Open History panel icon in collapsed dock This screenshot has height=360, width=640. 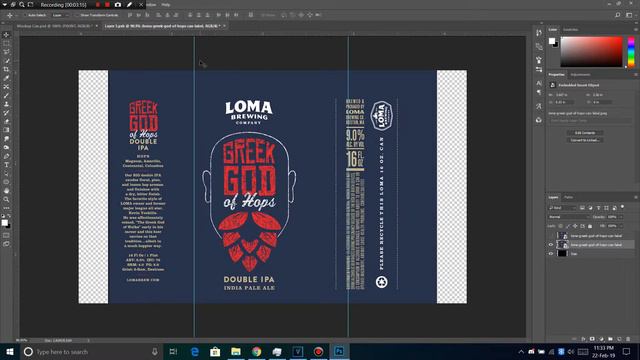click(539, 33)
